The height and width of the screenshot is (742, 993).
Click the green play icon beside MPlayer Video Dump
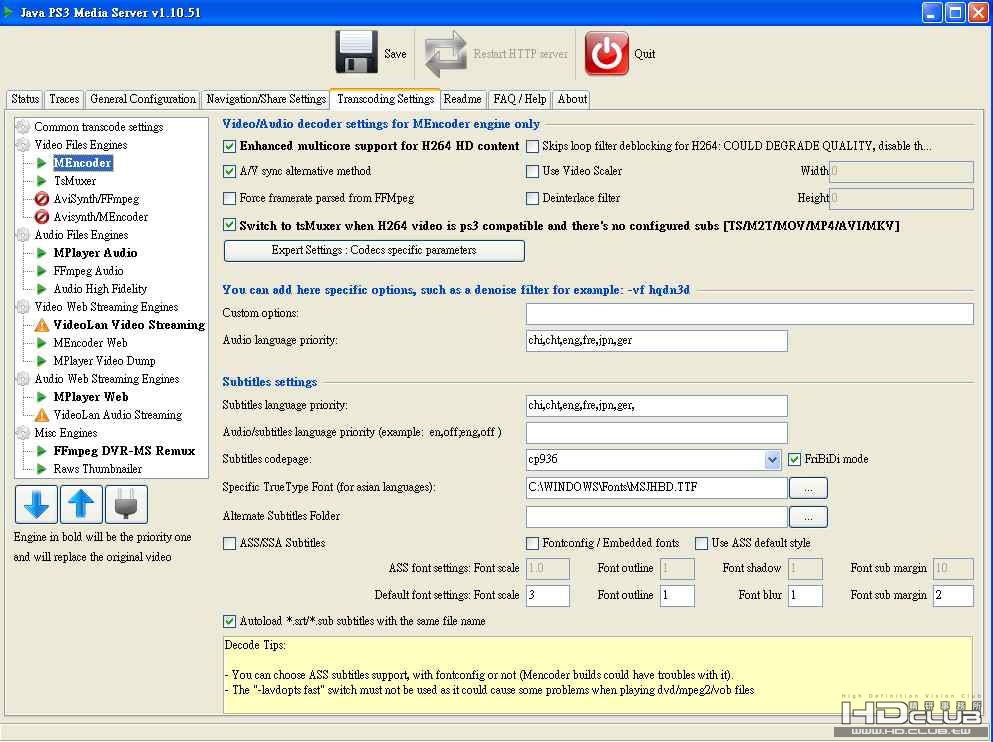(x=42, y=361)
